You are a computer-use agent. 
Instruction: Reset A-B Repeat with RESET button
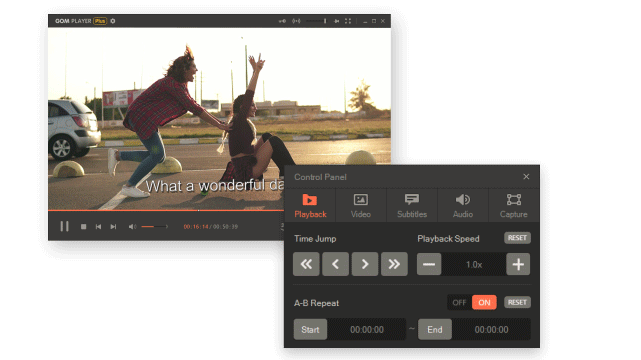(x=517, y=302)
